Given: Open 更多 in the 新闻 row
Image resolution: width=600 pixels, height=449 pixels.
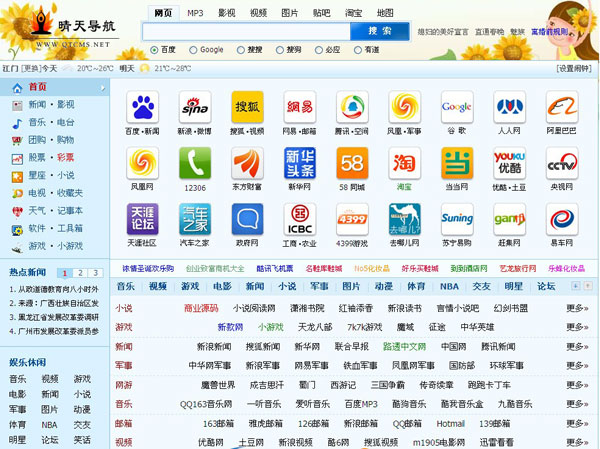Looking at the screenshot, I should pos(577,347).
